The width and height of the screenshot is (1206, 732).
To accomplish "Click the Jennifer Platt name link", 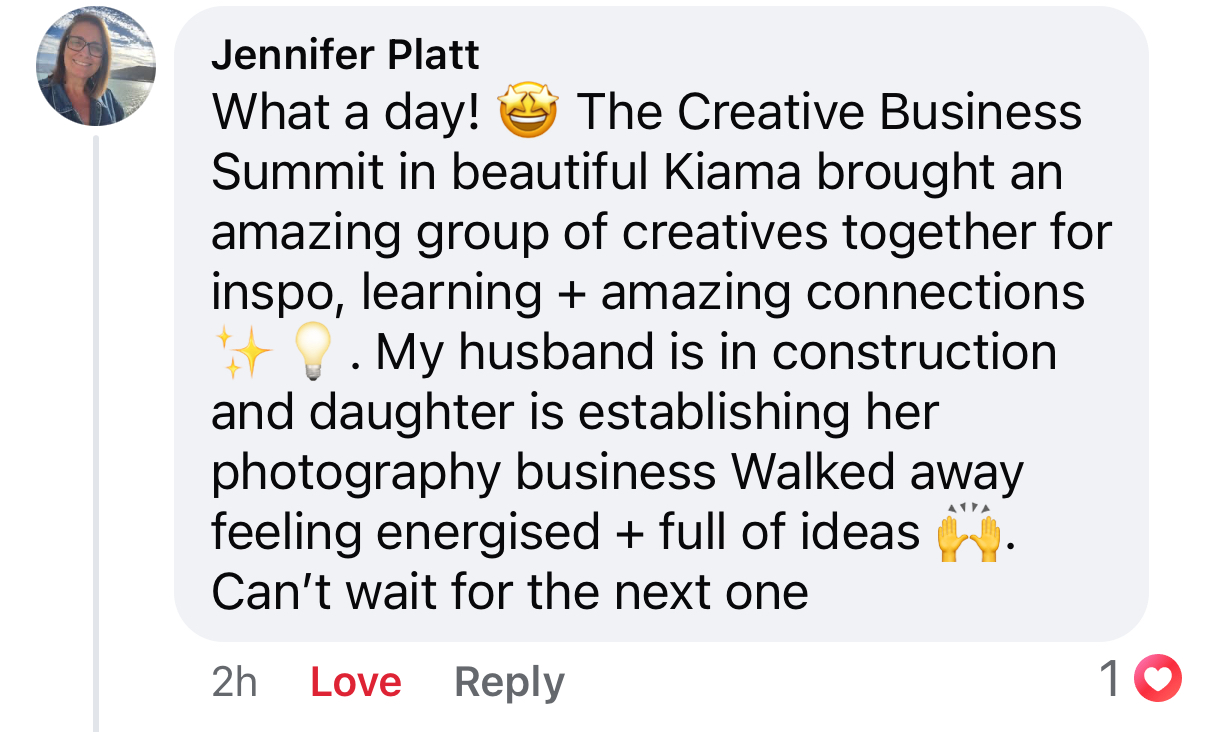I will 345,54.
